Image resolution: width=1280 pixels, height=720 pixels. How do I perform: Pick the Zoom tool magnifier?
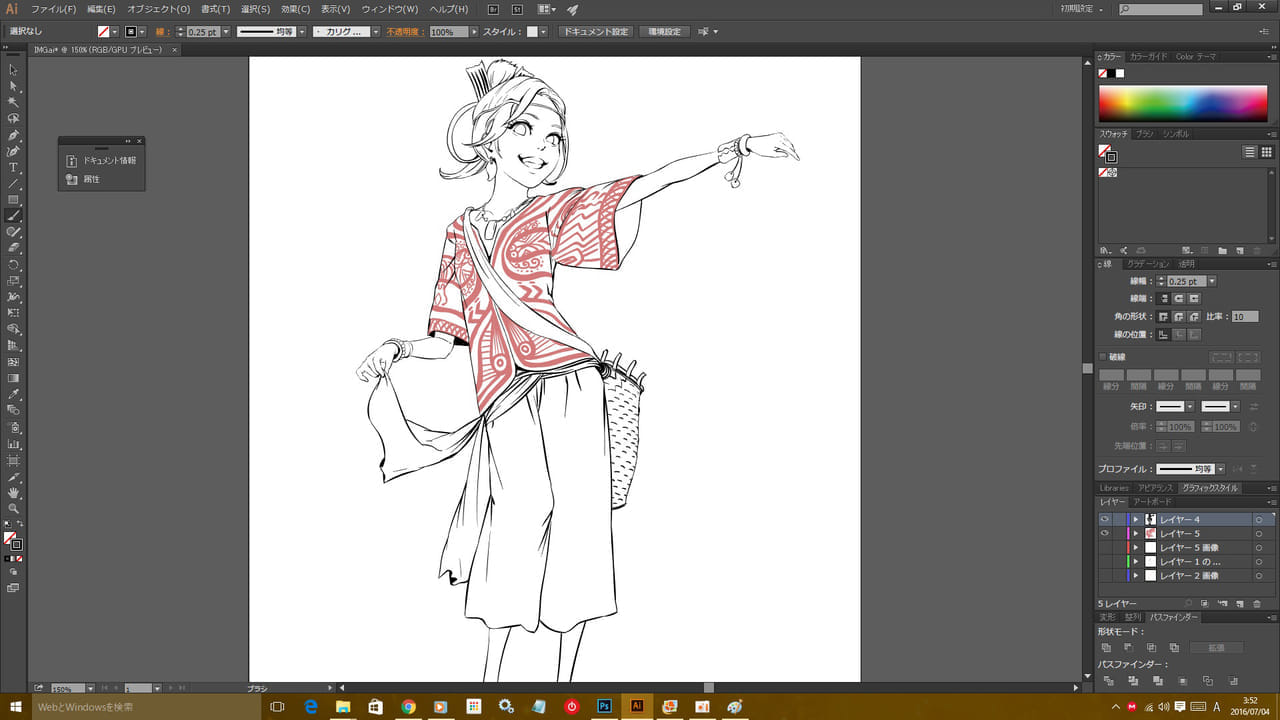pyautogui.click(x=14, y=508)
